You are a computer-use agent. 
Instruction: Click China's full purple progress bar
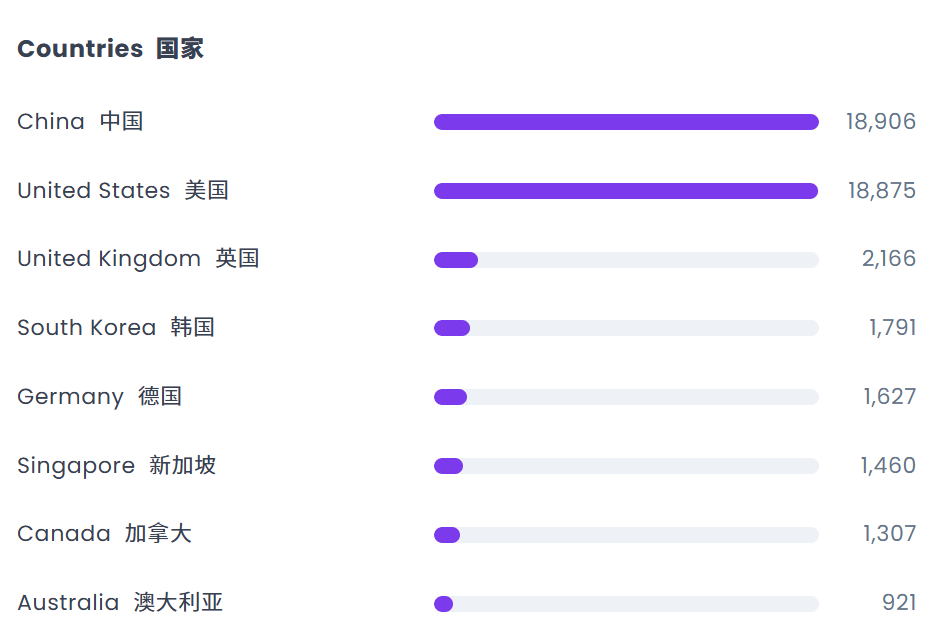coord(626,122)
